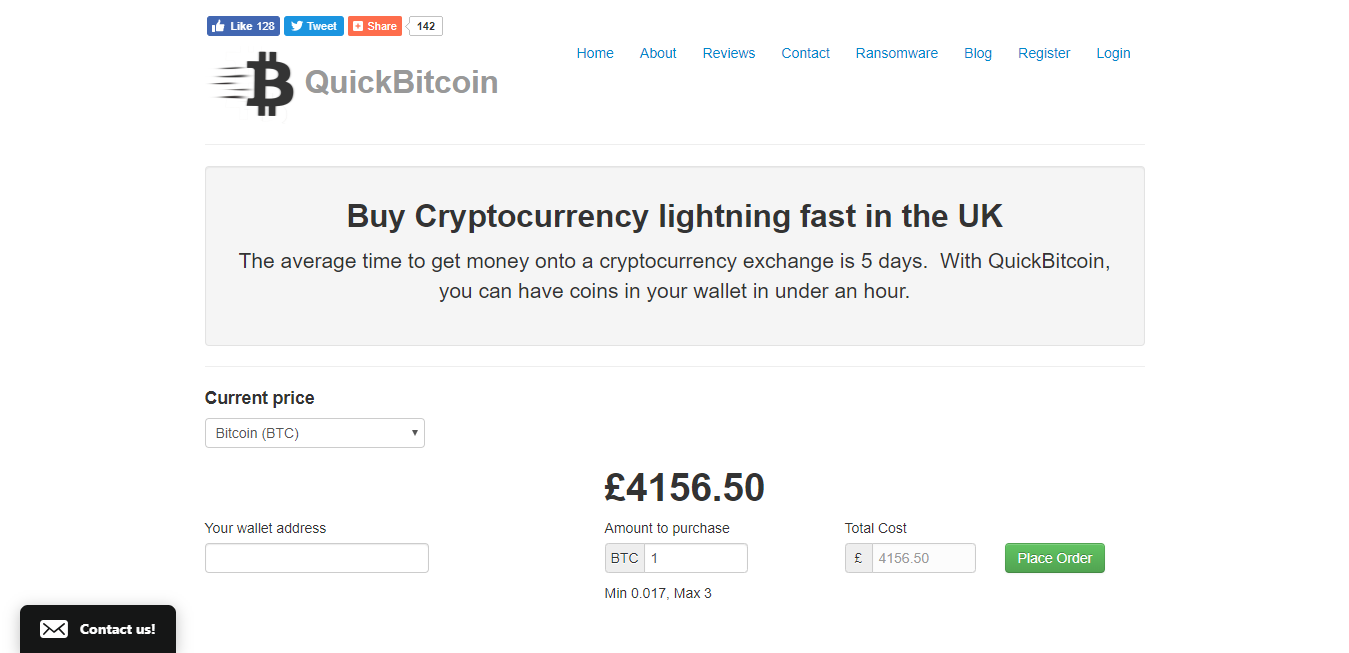This screenshot has width=1349, height=653.
Task: Open the Ransomware page from navigation
Action: click(x=896, y=53)
